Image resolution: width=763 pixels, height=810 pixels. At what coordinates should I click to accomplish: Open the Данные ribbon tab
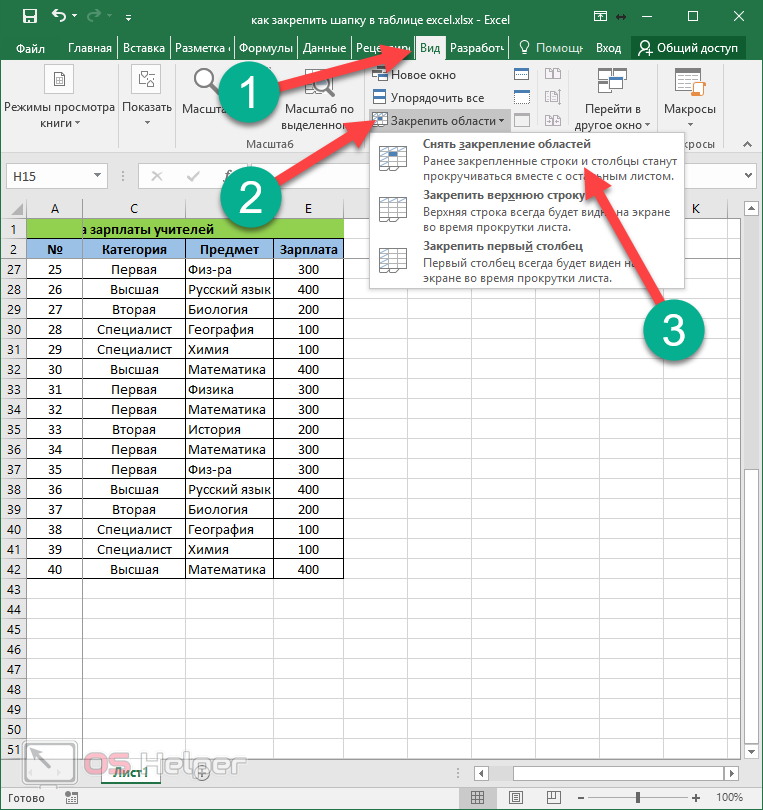coord(324,48)
